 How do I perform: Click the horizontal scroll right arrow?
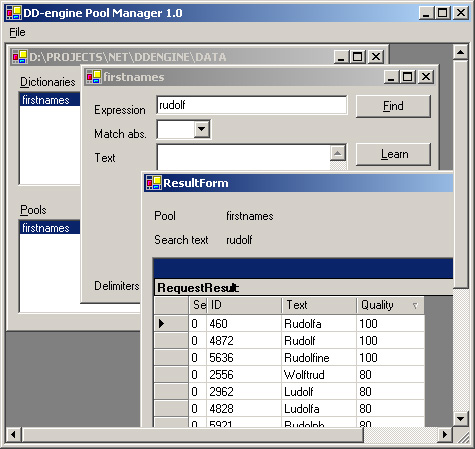(445, 435)
